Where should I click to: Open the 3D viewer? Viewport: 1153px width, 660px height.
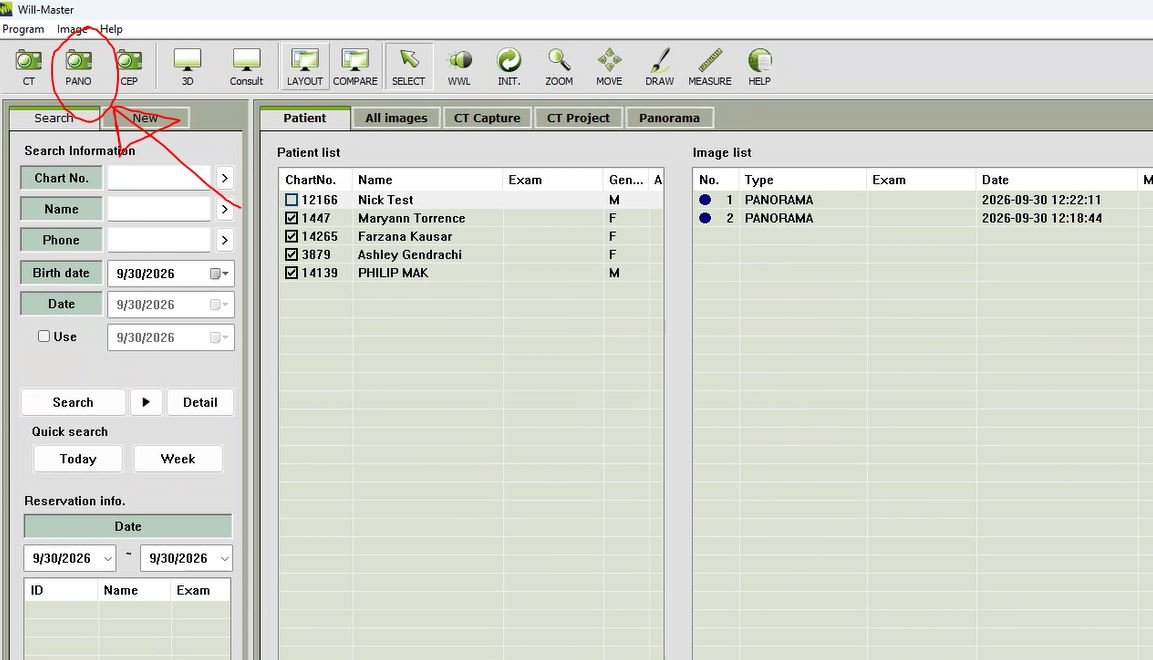188,67
